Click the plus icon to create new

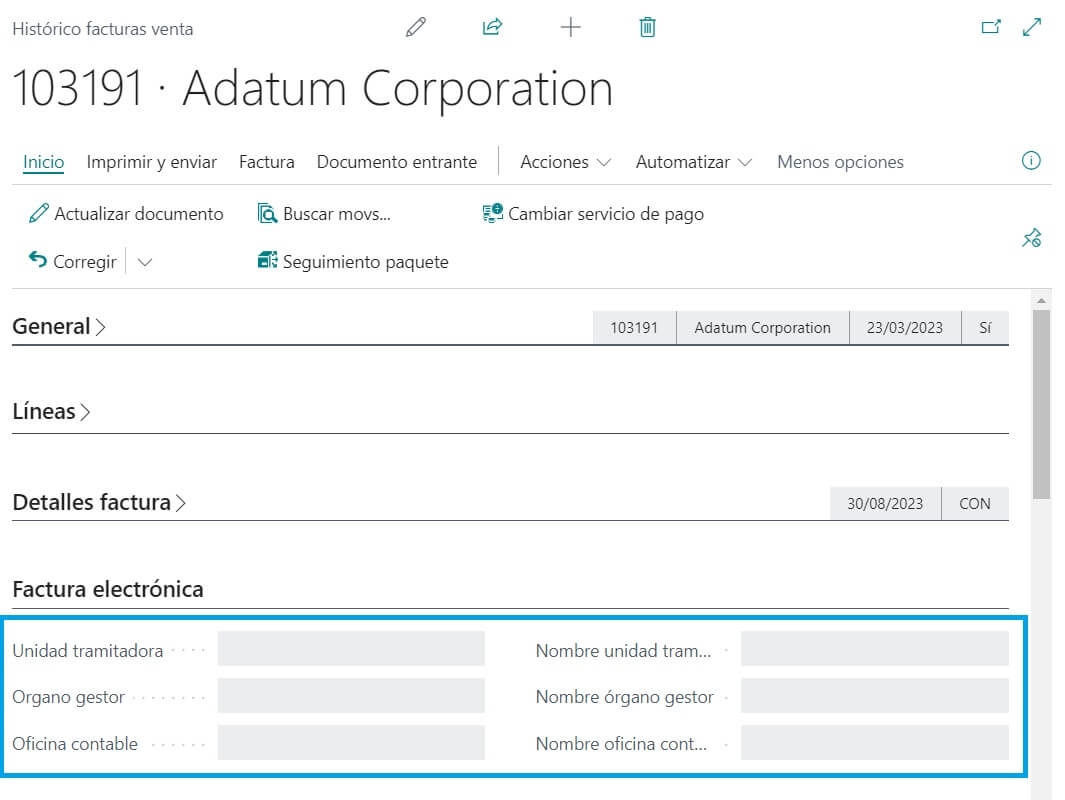tap(570, 28)
